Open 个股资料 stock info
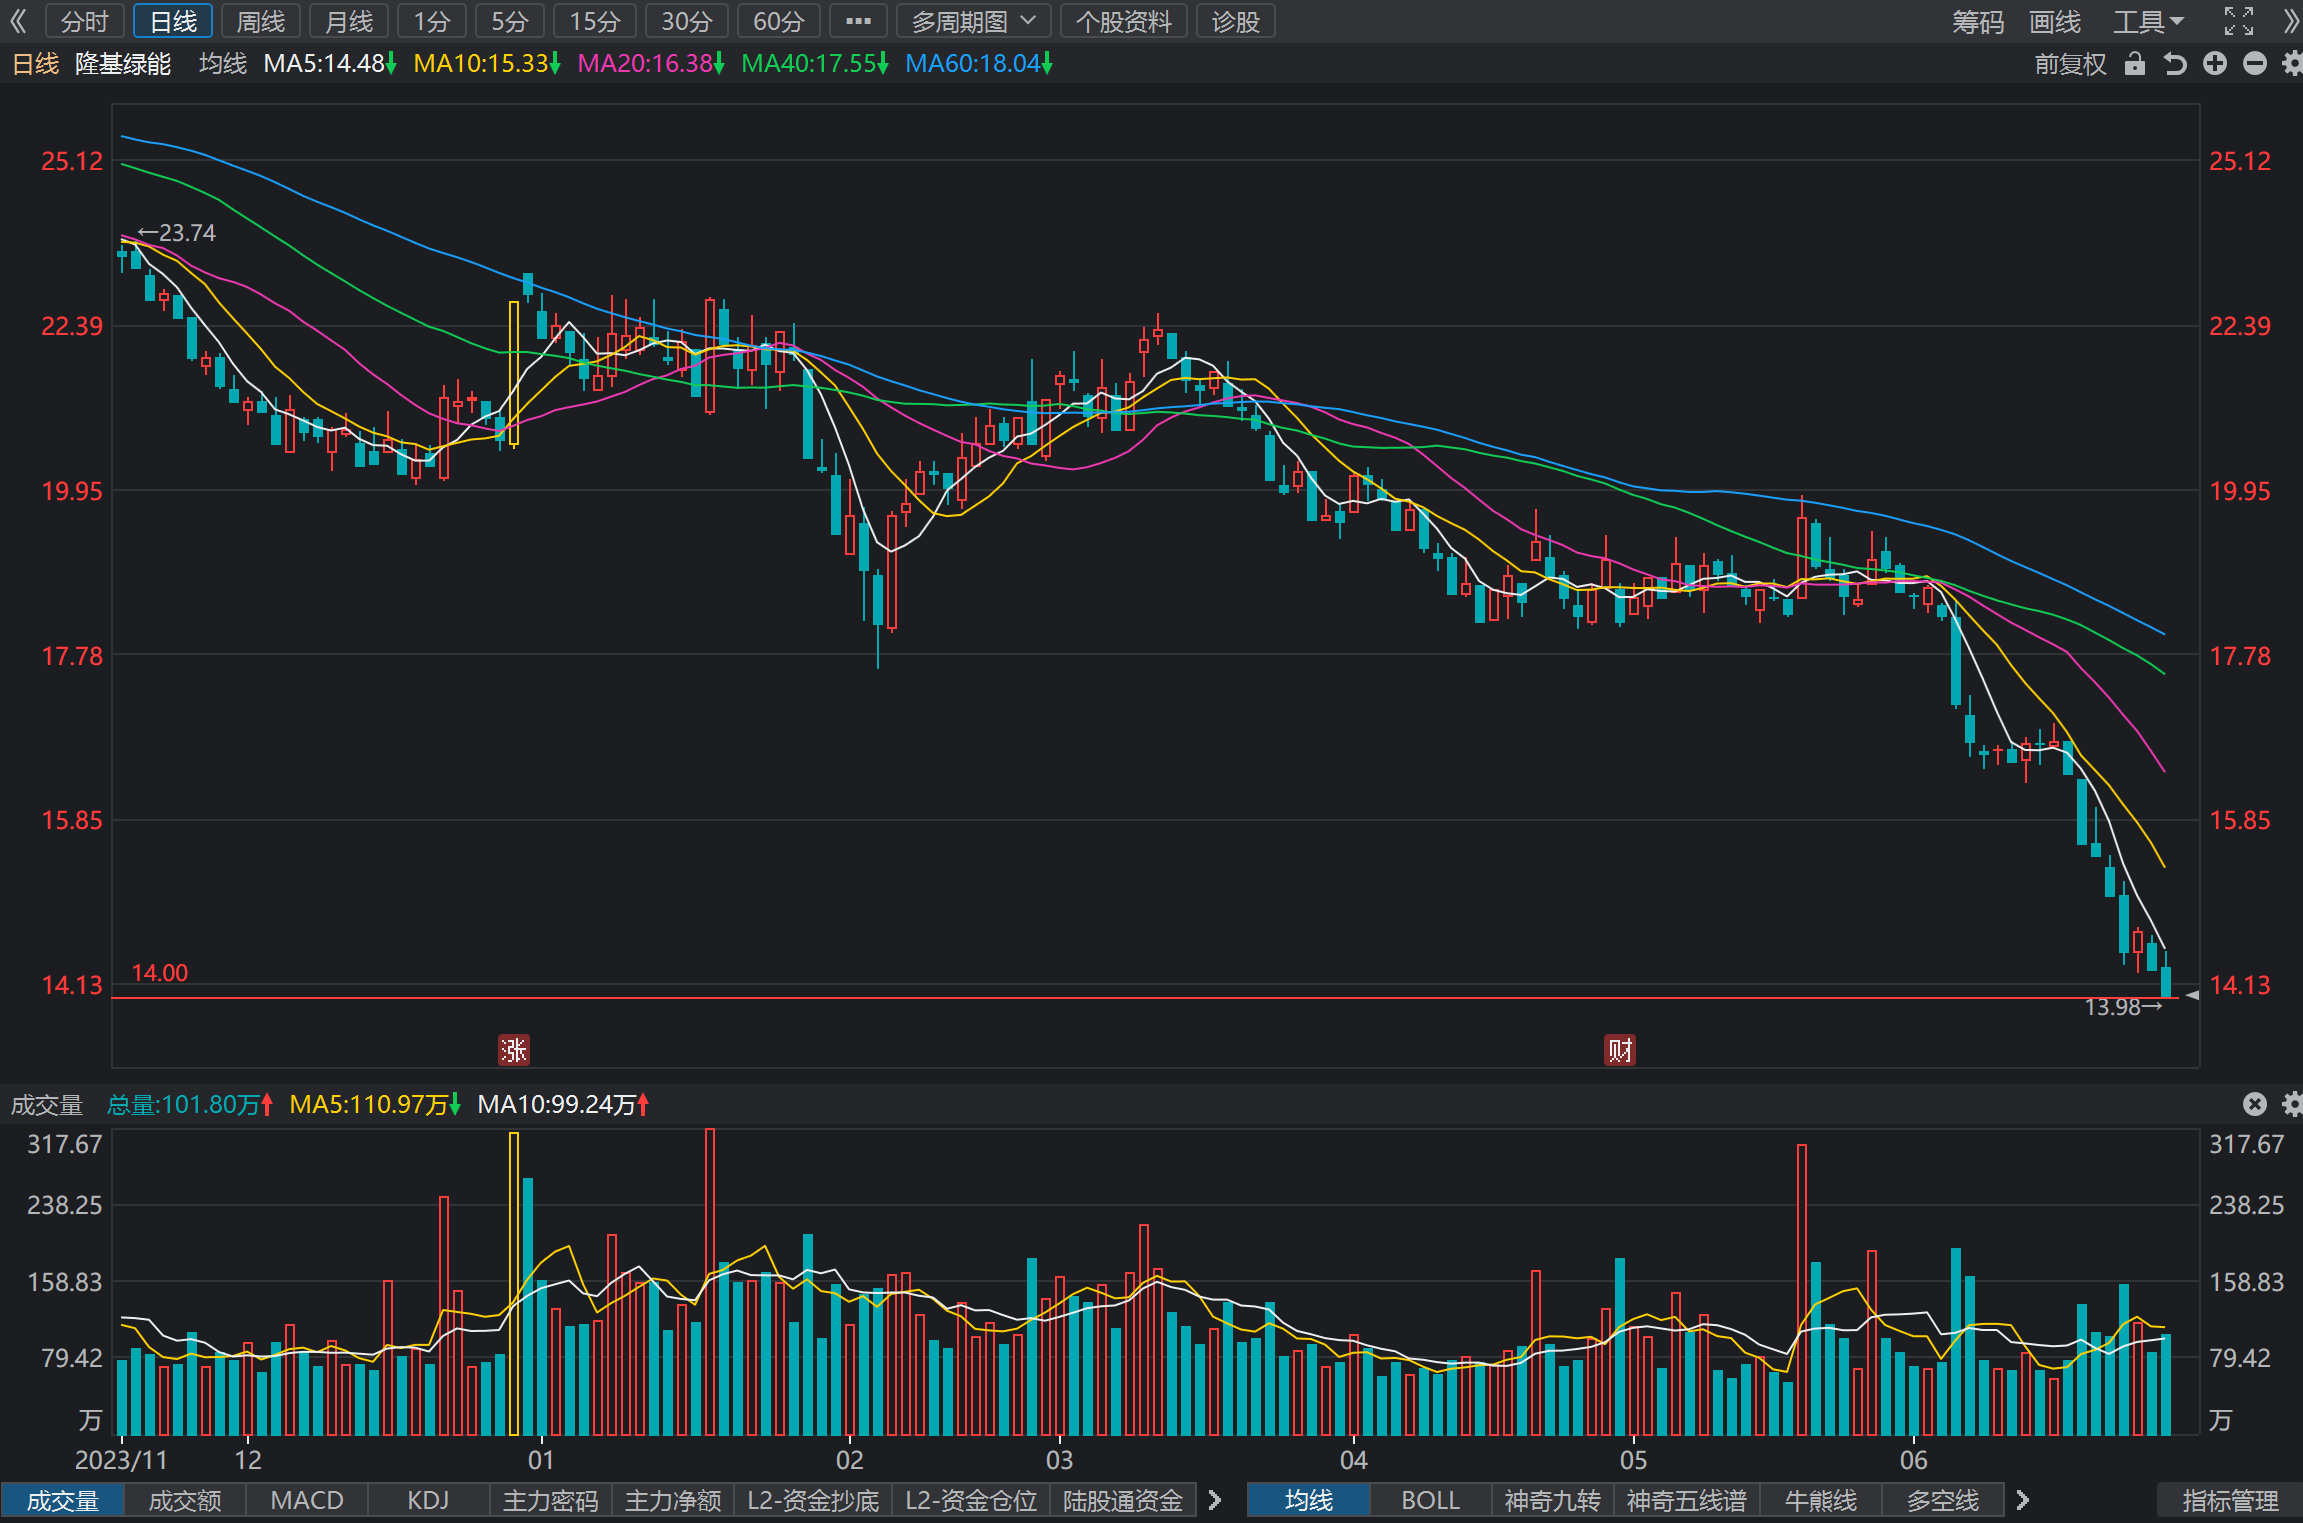The height and width of the screenshot is (1523, 2303). tap(1123, 21)
